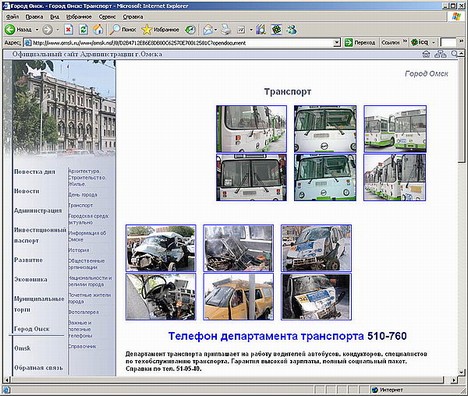Open the Сервис menu
Viewport: 468px width, 396px height.
point(107,17)
